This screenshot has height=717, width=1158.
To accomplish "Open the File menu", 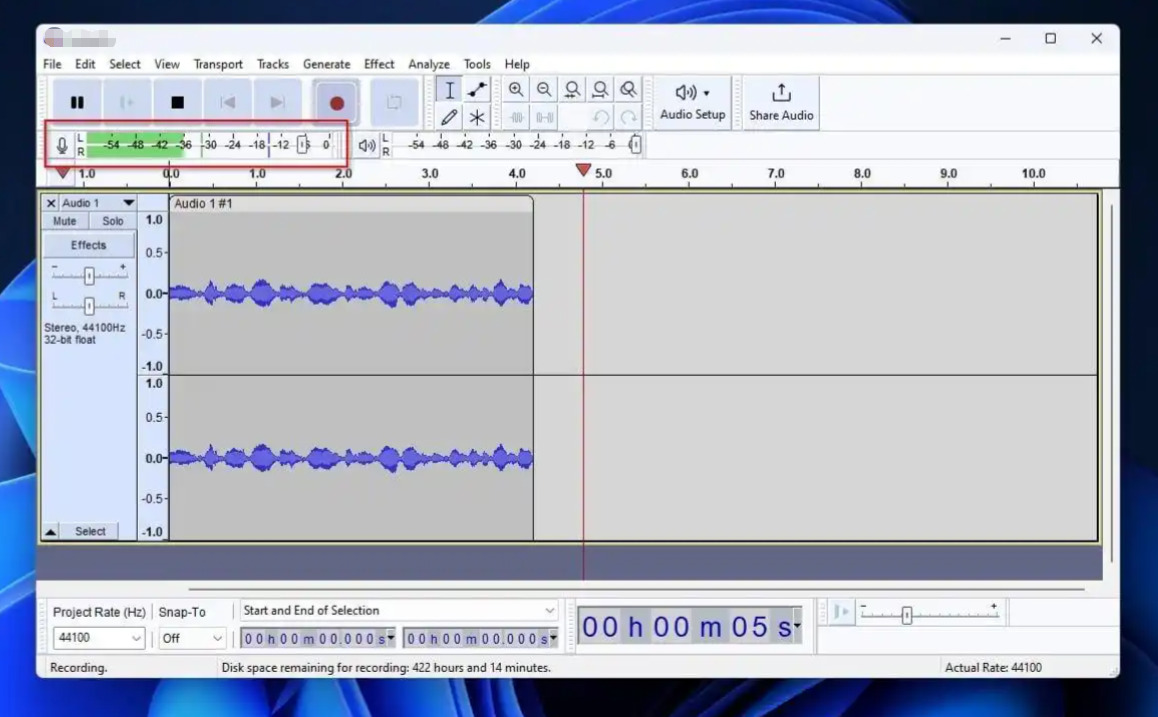I will pos(52,64).
